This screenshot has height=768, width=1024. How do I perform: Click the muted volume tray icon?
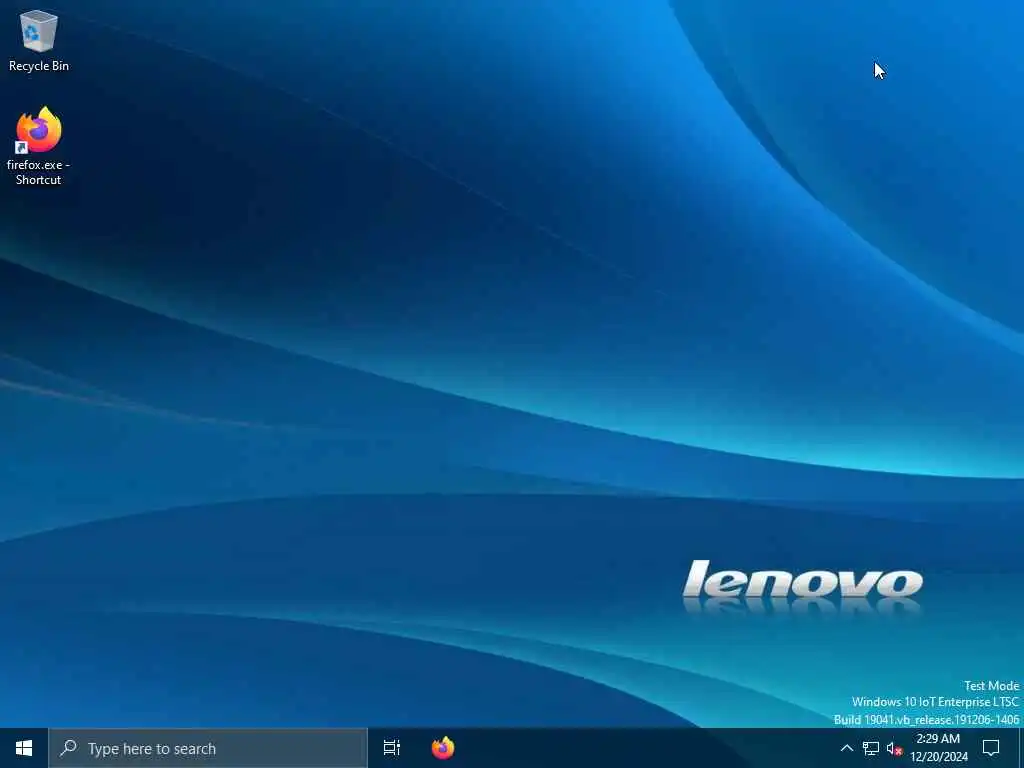coord(894,748)
